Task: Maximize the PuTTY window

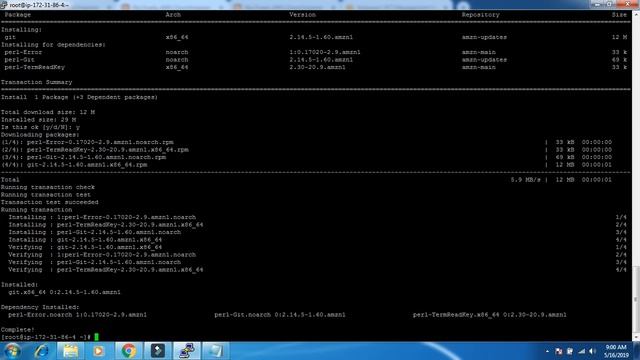Action: (610, 4)
